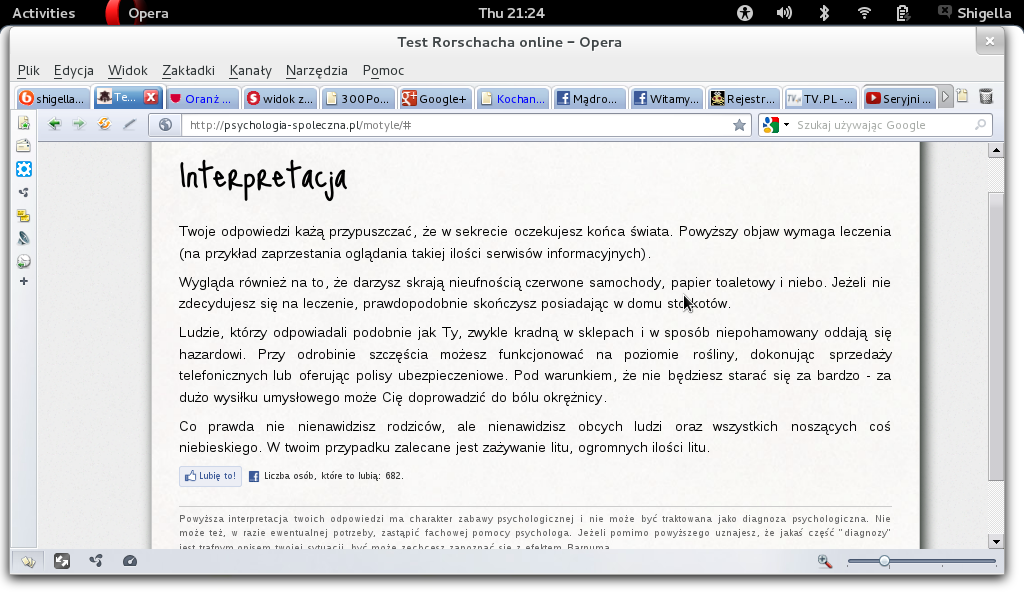Screen dimensions: 1024x600
Task: Open the Edycja menu
Action: click(x=74, y=71)
